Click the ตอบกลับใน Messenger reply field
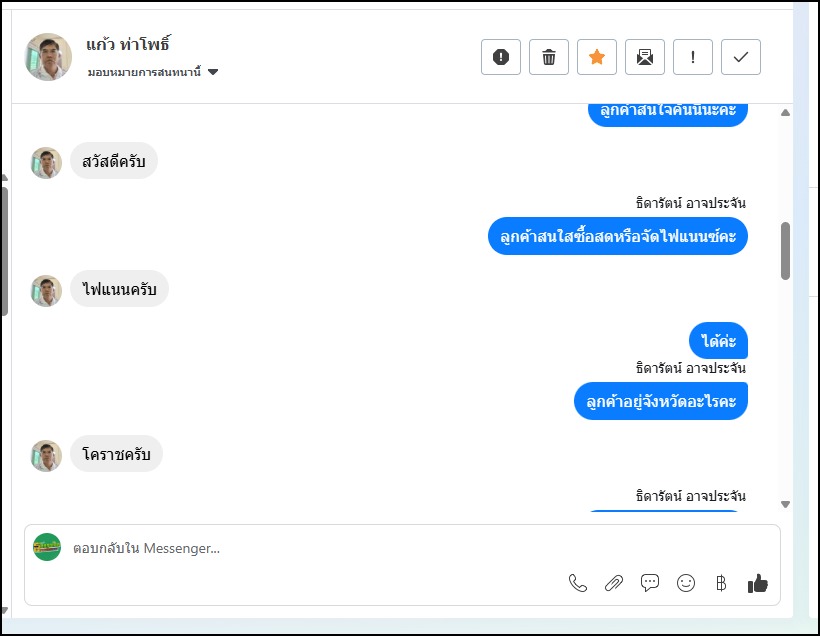The width and height of the screenshot is (820, 636). point(300,548)
